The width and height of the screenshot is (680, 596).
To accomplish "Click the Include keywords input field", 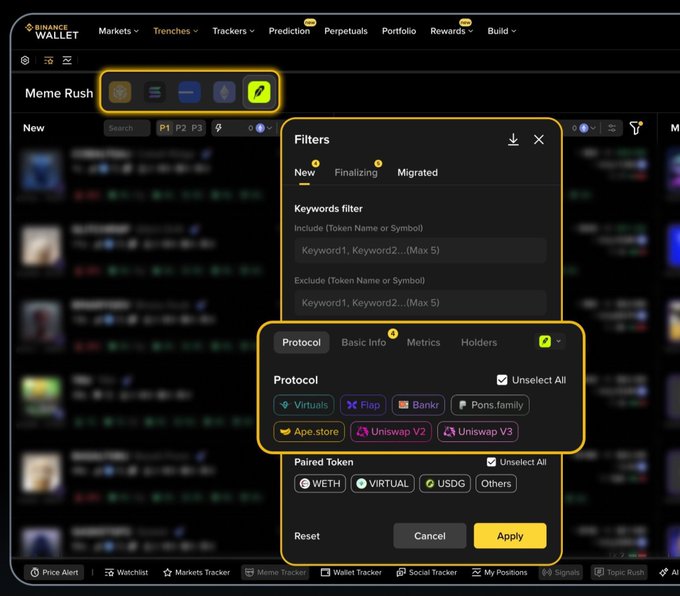I will 420,250.
